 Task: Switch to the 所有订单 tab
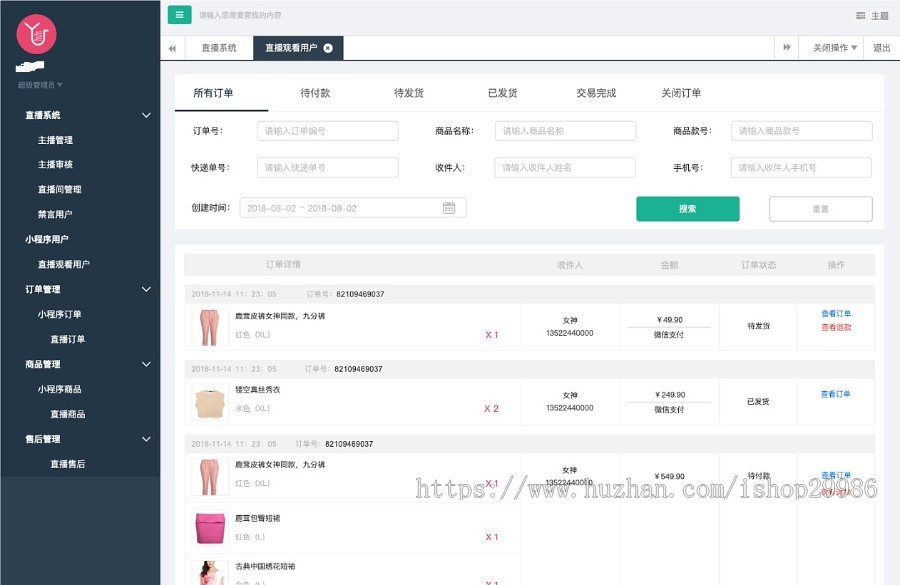click(213, 93)
